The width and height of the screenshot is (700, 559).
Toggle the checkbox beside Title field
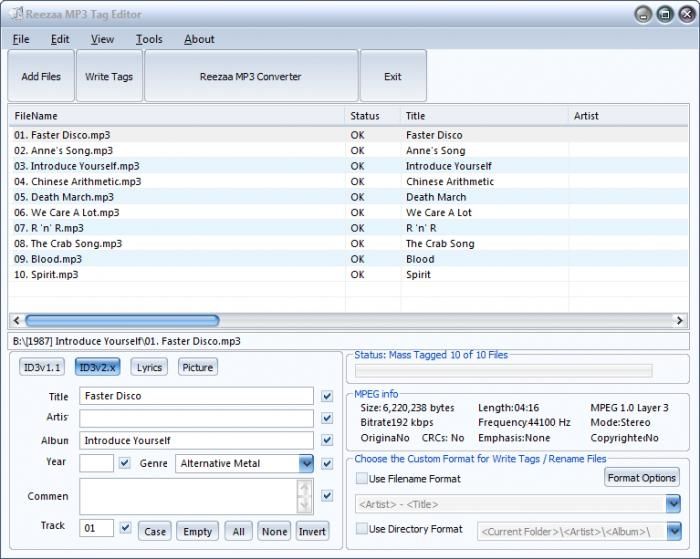[x=327, y=396]
